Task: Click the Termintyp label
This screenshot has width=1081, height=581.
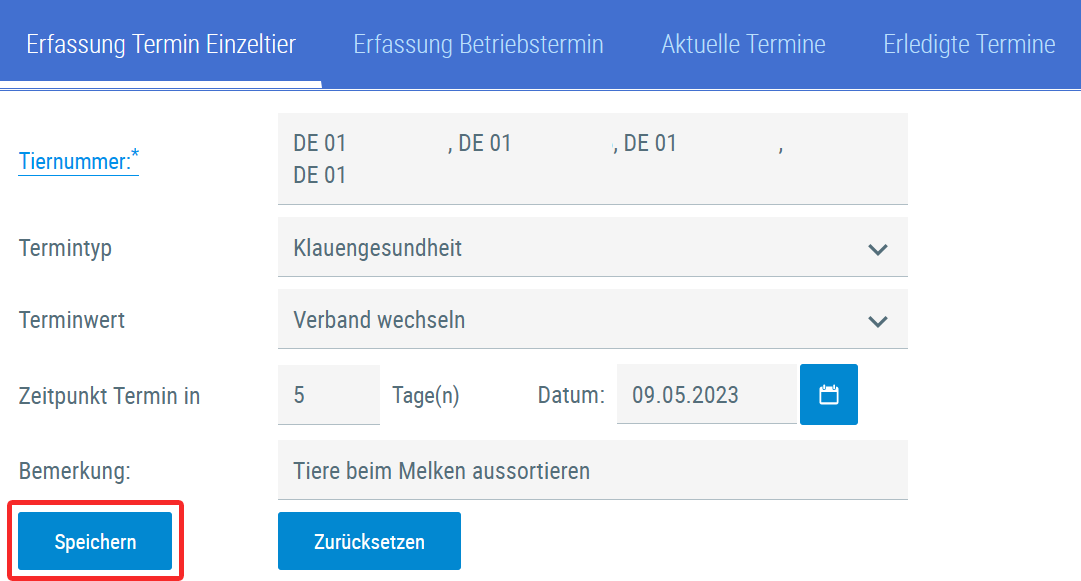Action: pos(65,248)
